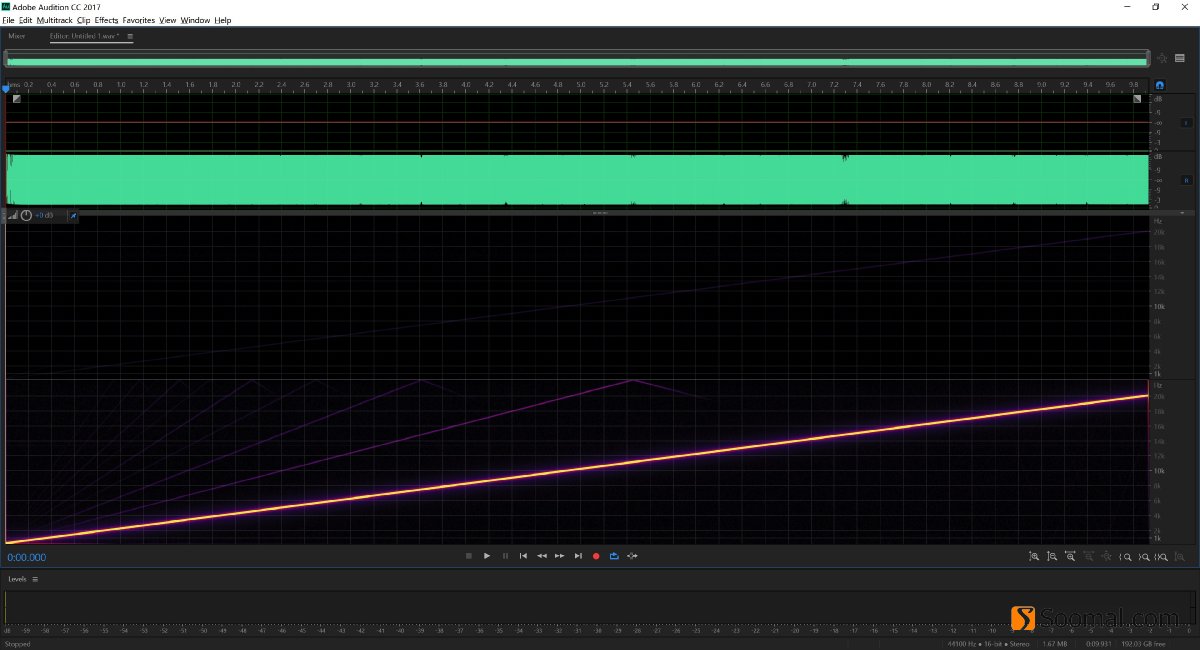Open the Multitrack menu
This screenshot has height=650, width=1200.
click(55, 20)
